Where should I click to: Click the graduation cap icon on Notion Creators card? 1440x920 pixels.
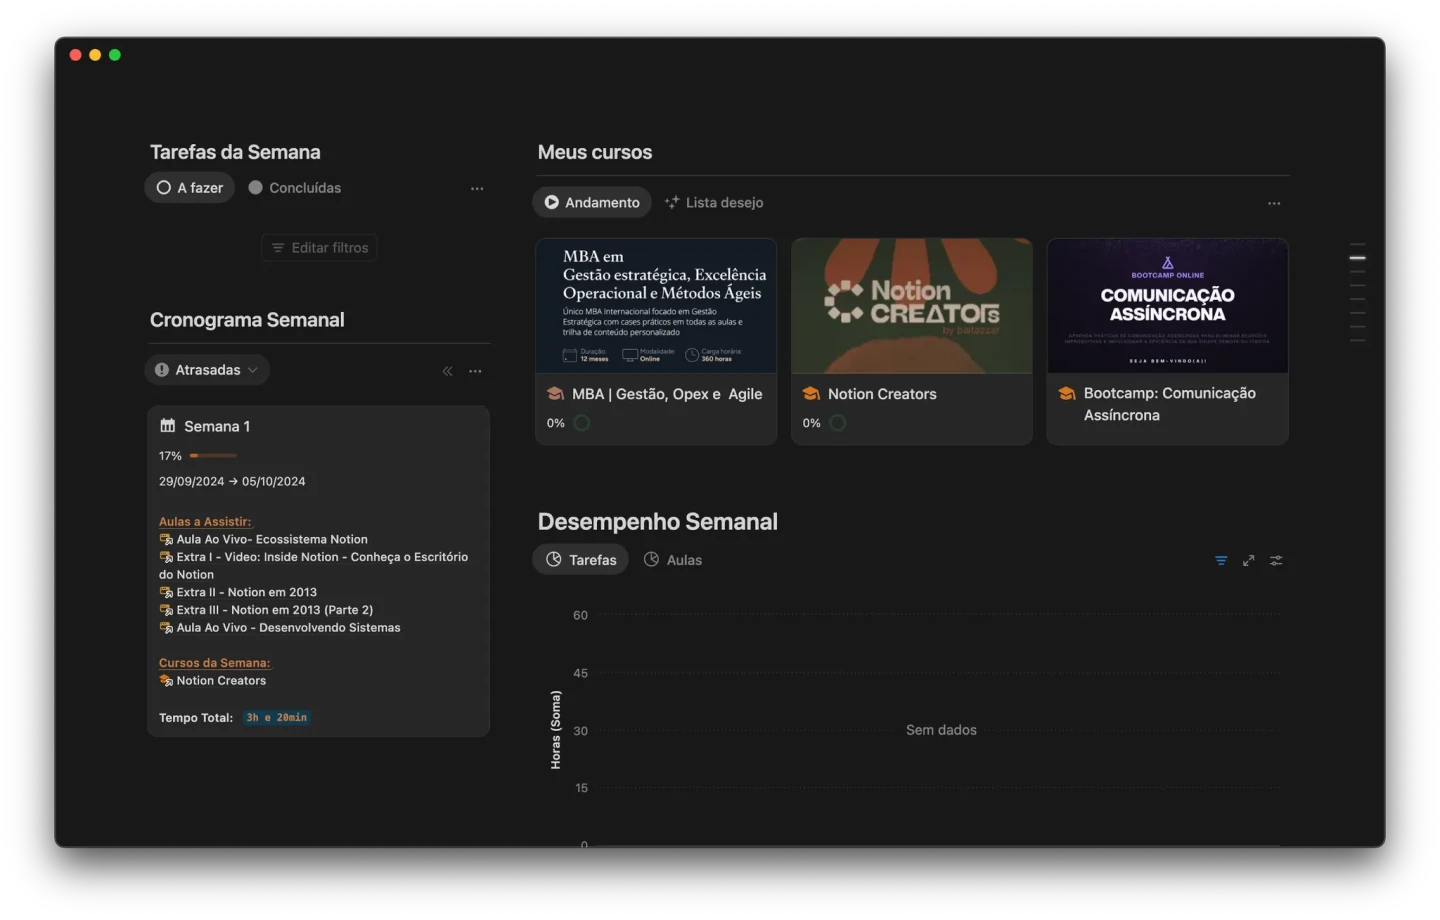click(811, 394)
